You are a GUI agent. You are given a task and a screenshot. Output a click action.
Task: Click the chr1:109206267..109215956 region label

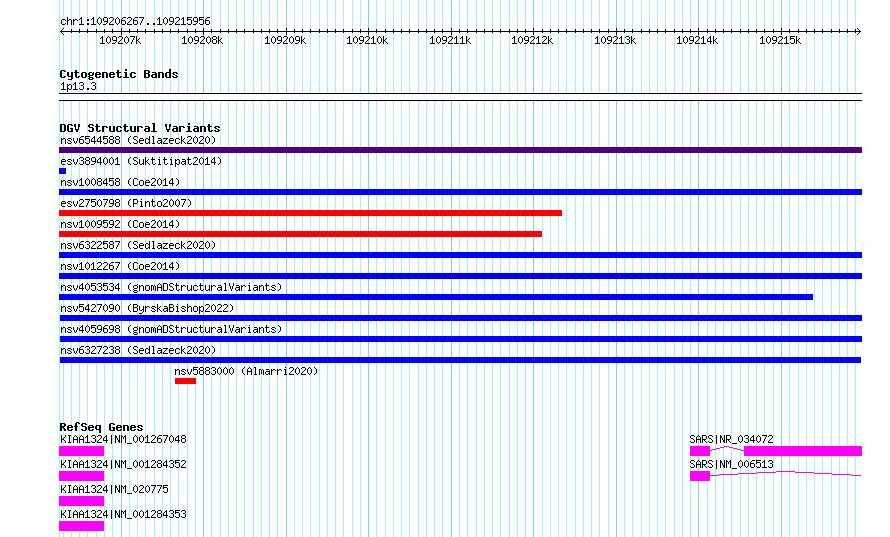[x=135, y=22]
